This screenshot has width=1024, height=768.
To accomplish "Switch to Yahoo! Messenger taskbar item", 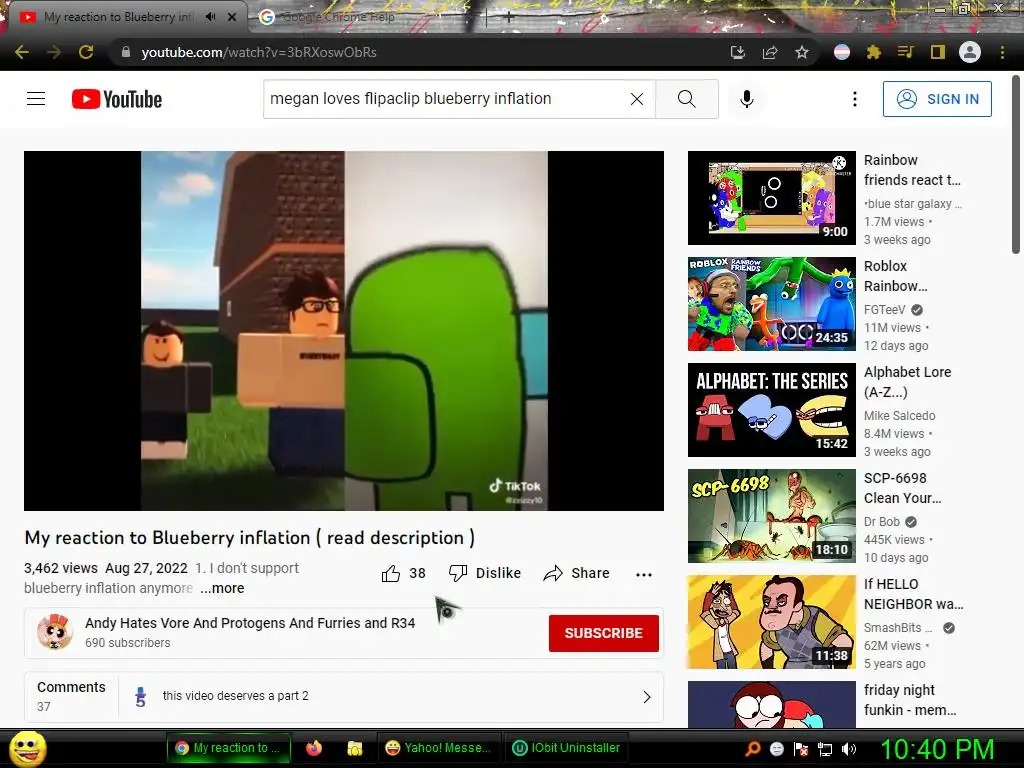I will point(438,748).
